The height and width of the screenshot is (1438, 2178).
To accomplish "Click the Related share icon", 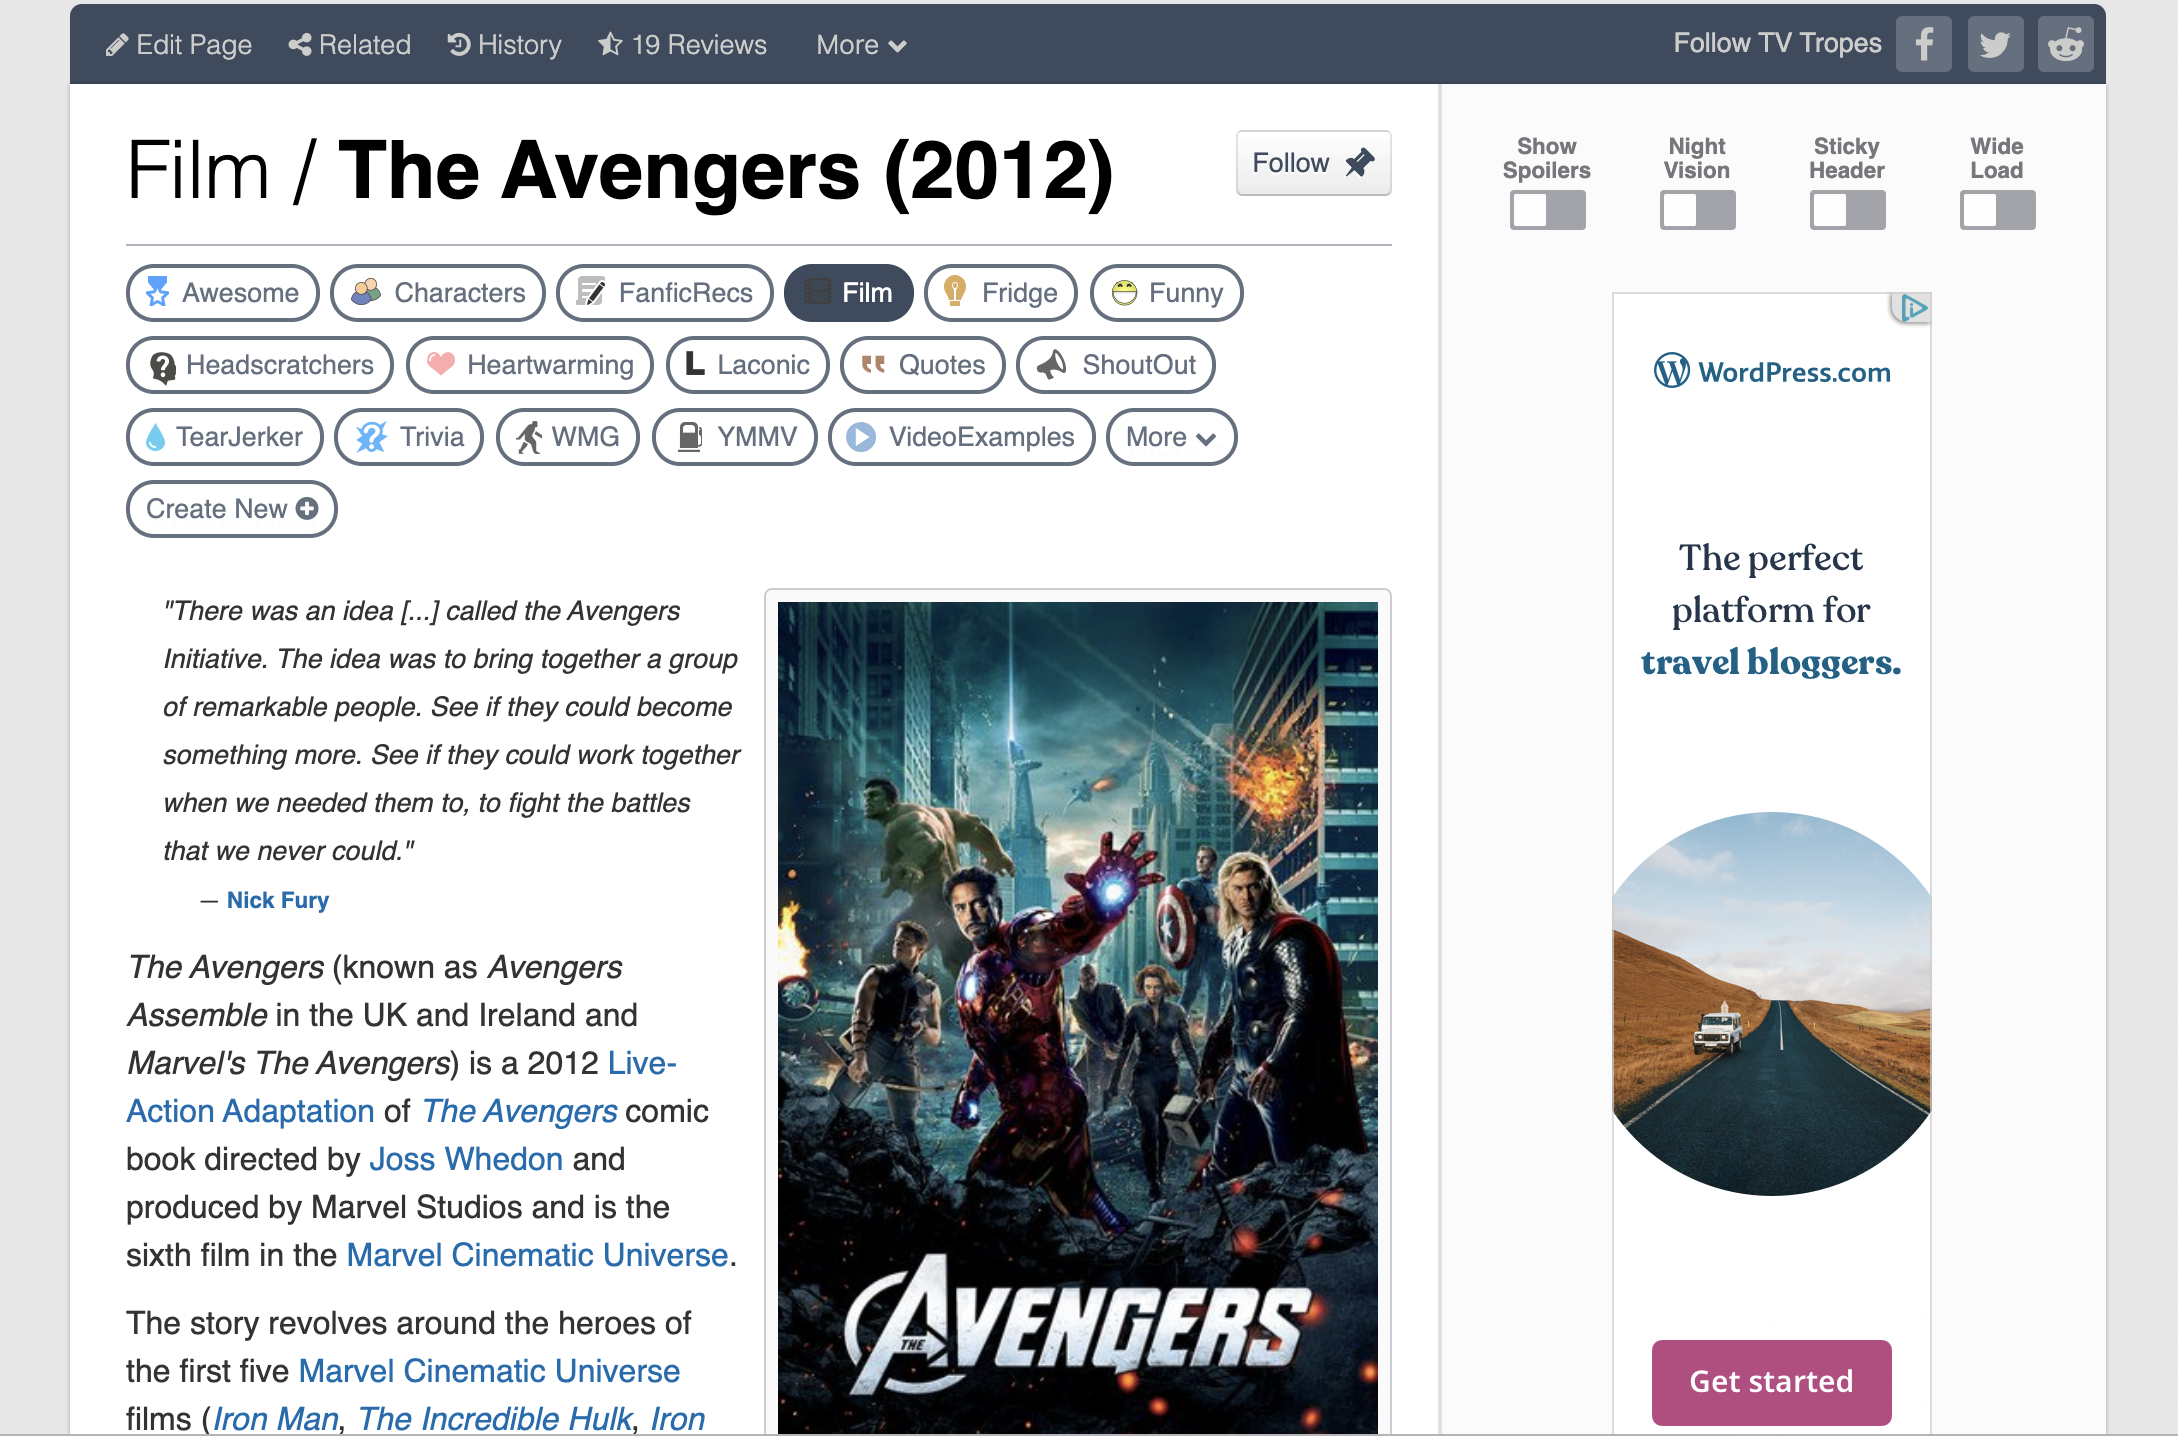I will click(299, 45).
